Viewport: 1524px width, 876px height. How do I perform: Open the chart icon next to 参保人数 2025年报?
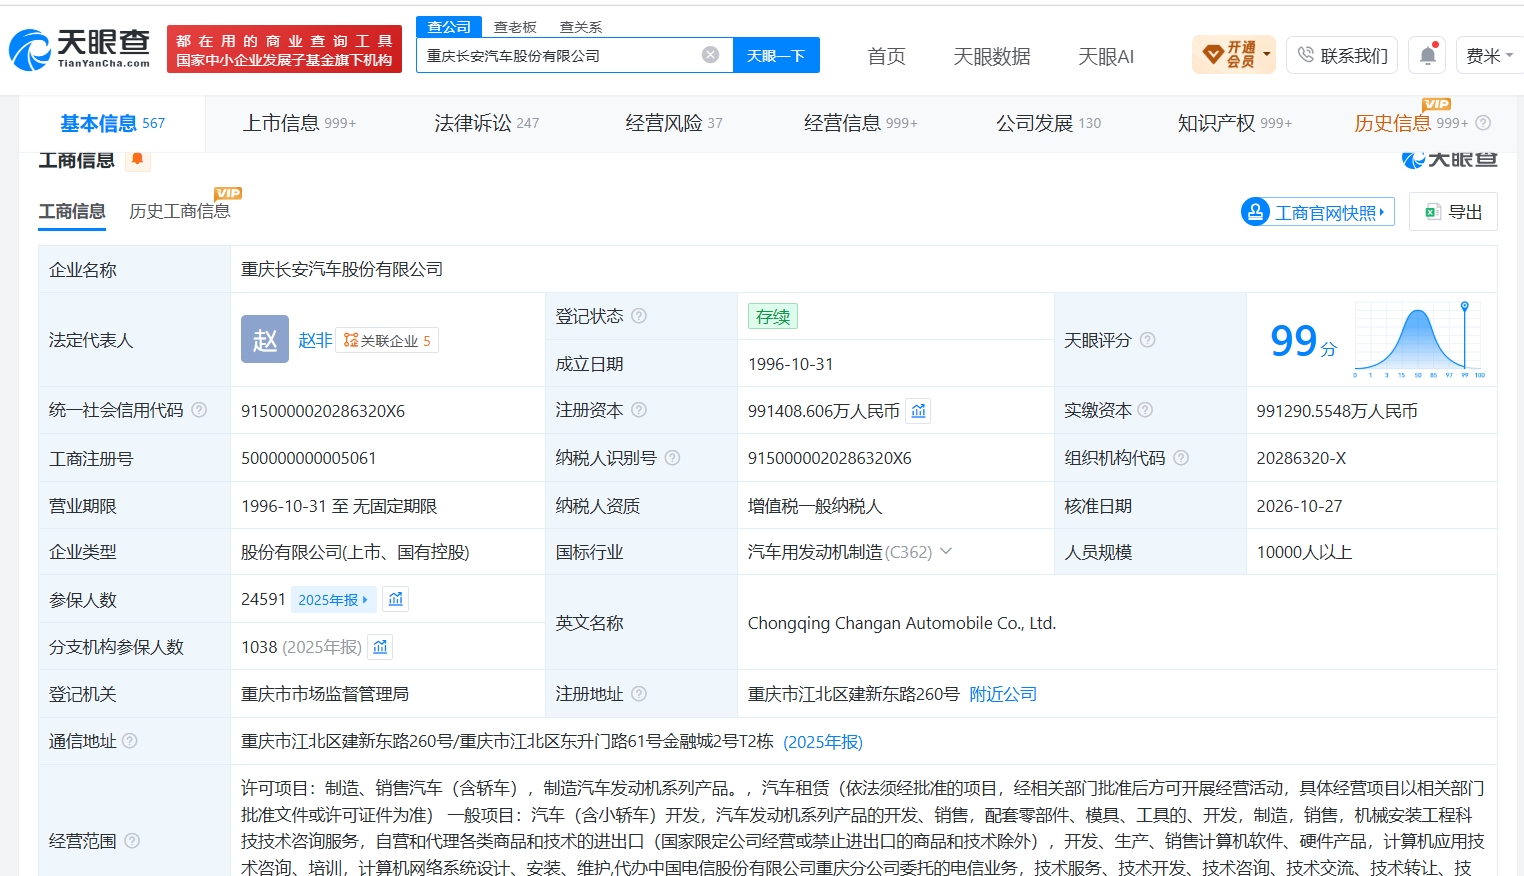396,599
